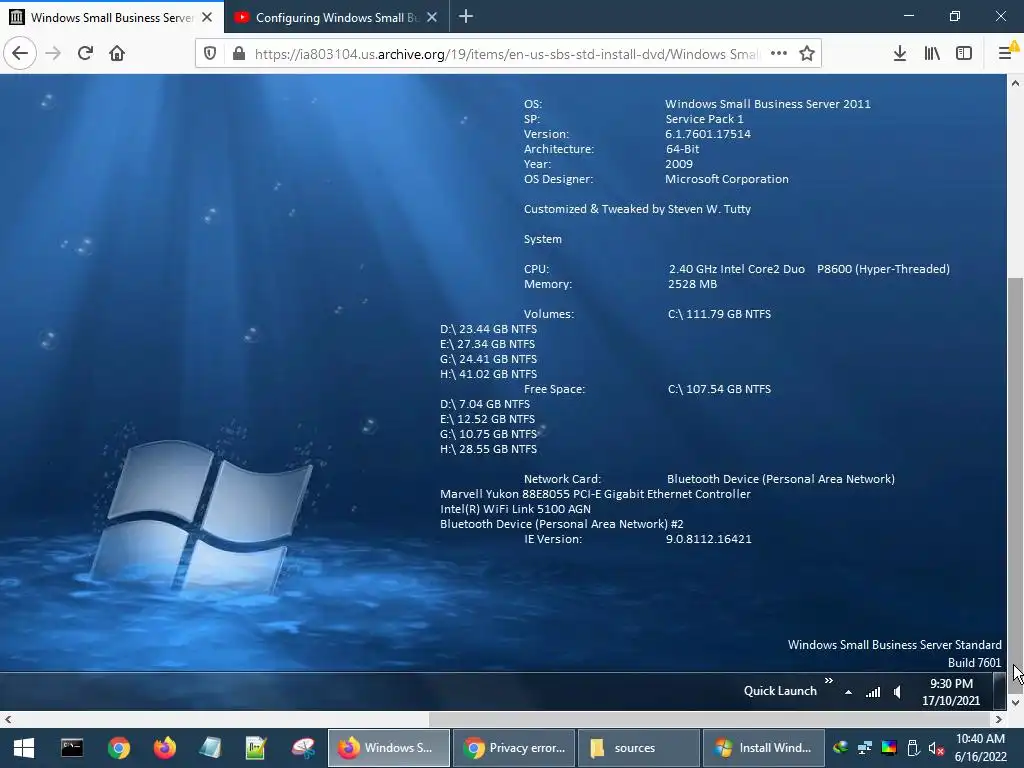Screen dimensions: 1024x768
Task: Open the pinned notebook app on taskbar
Action: point(210,748)
